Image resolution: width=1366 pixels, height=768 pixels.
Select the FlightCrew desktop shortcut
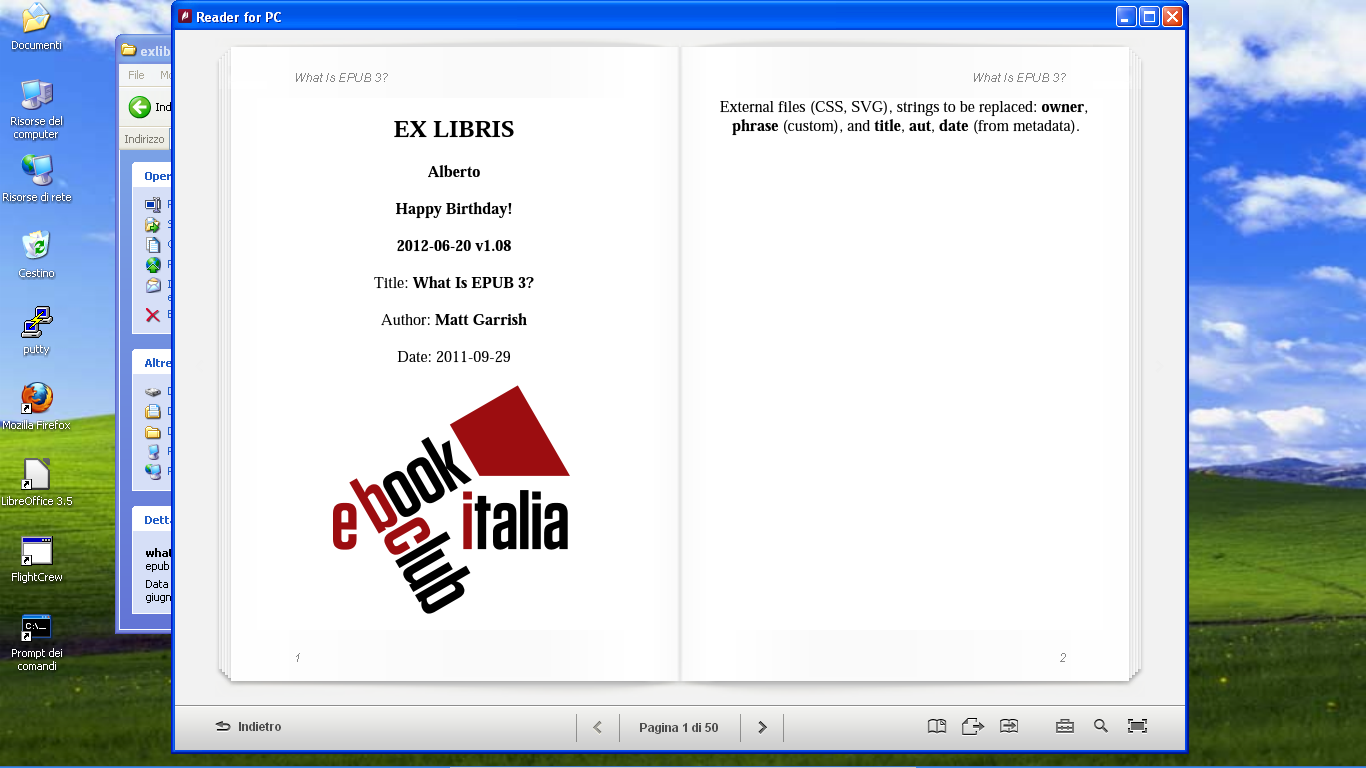[37, 558]
